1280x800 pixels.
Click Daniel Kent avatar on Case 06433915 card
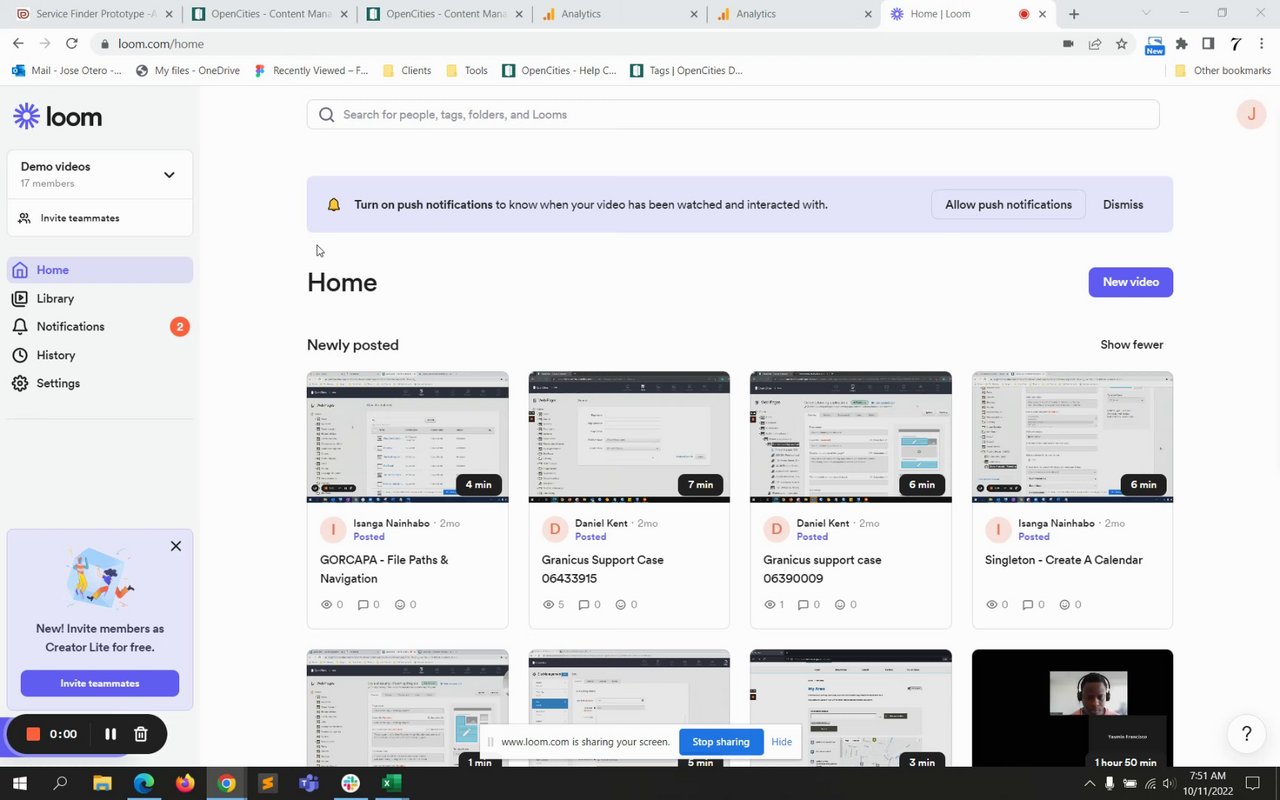point(555,529)
